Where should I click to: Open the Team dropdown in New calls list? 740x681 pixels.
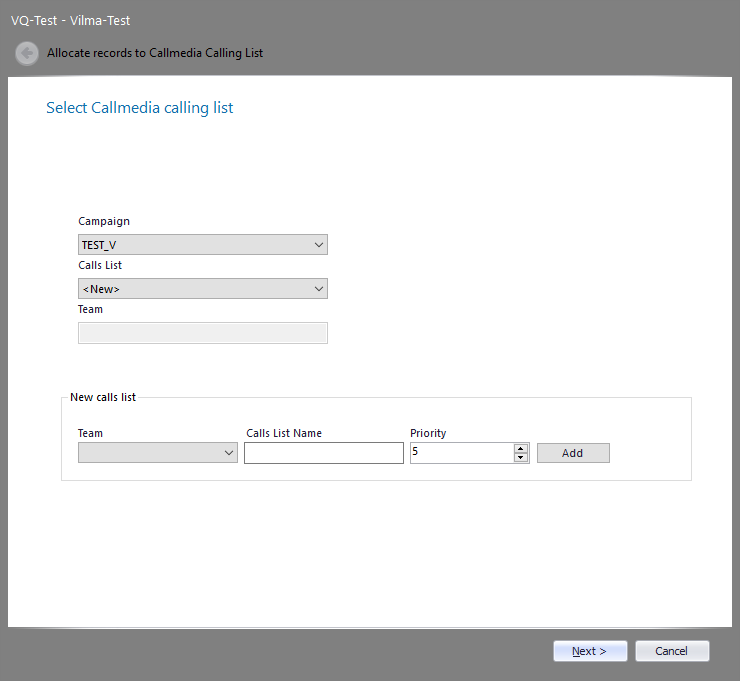pyautogui.click(x=158, y=453)
